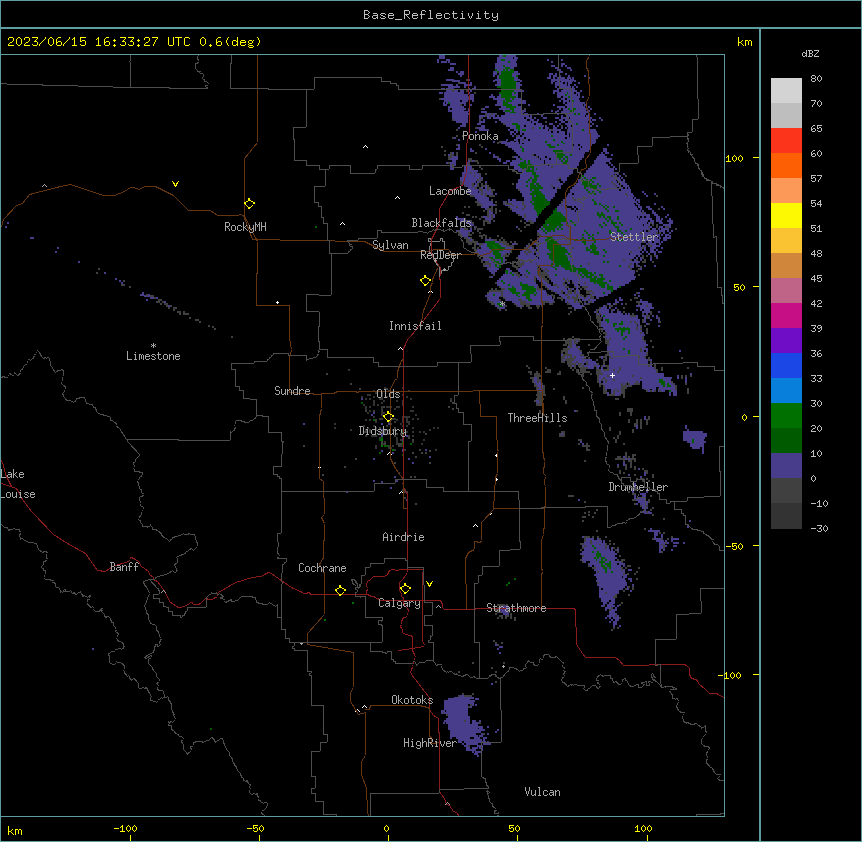Click the ThreeHills label
The width and height of the screenshot is (862, 842).
tap(537, 418)
